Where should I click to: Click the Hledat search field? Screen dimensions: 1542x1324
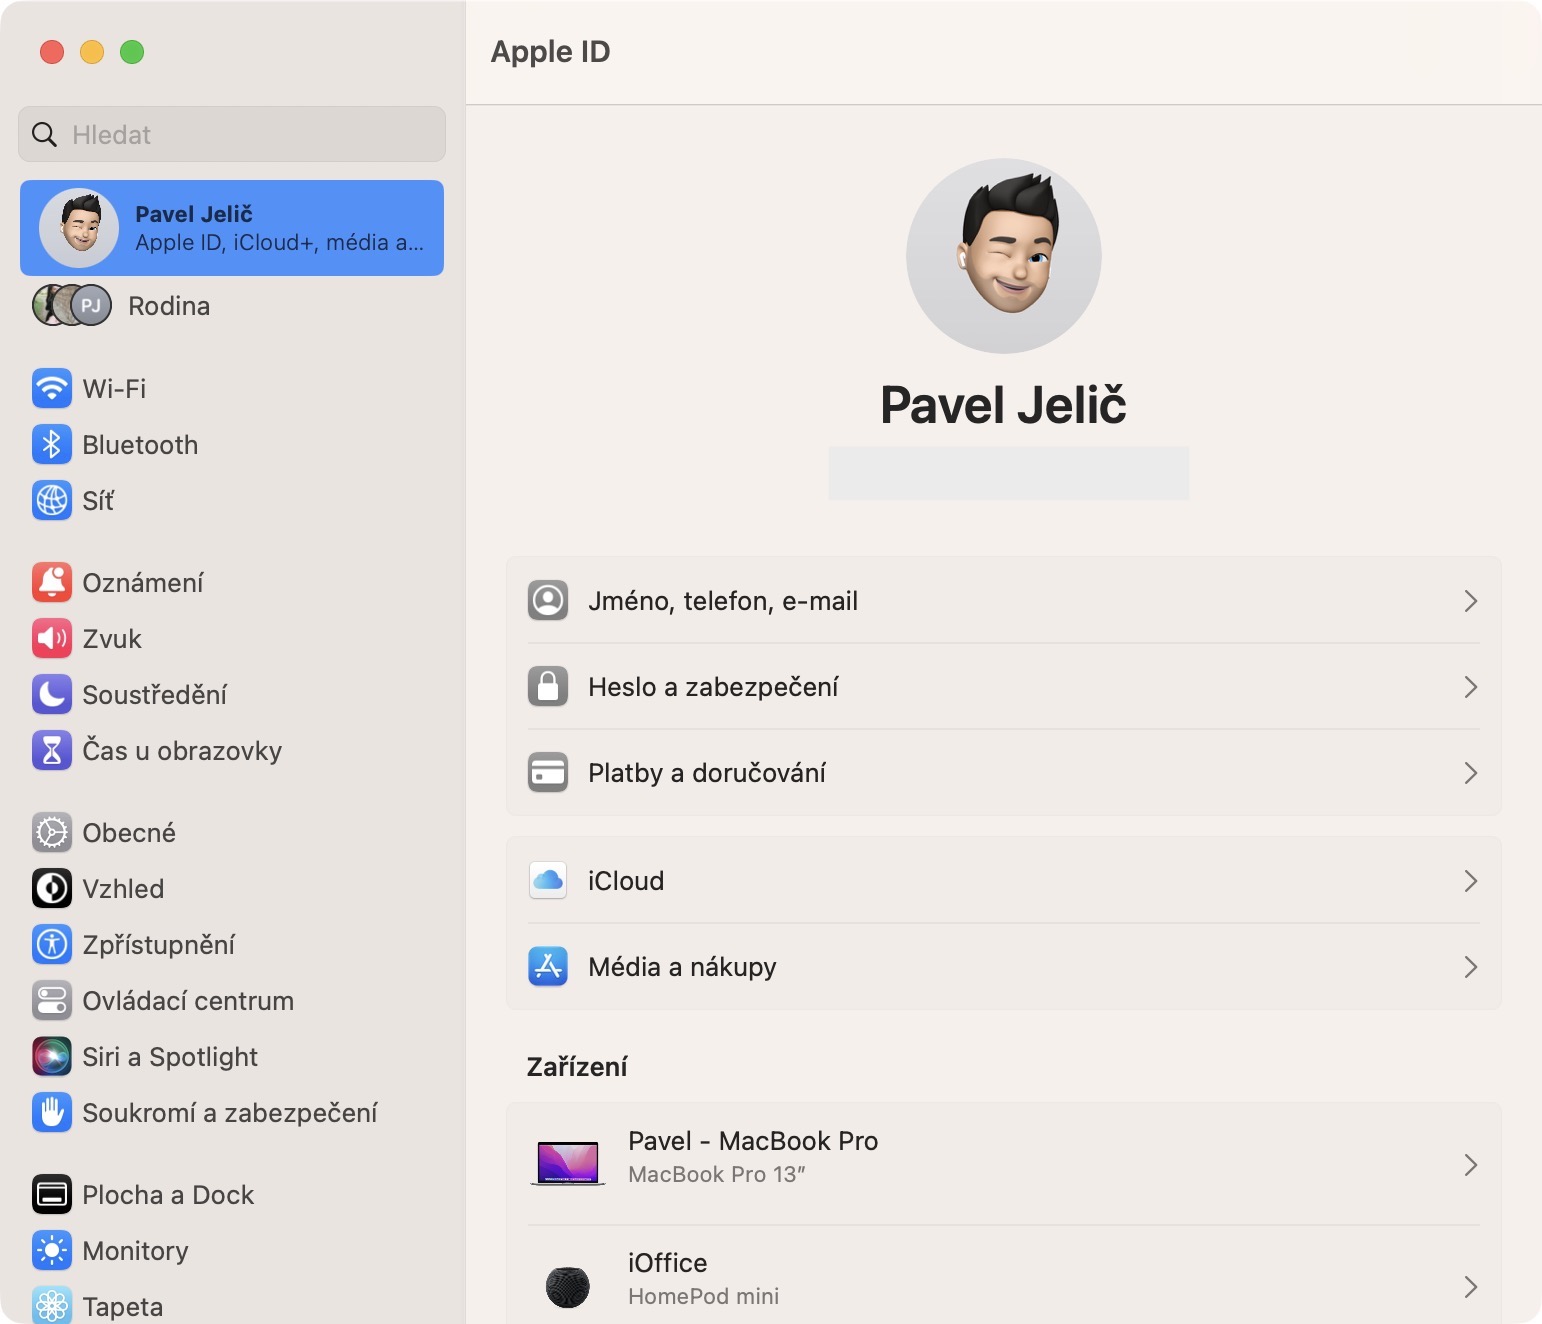(x=232, y=134)
